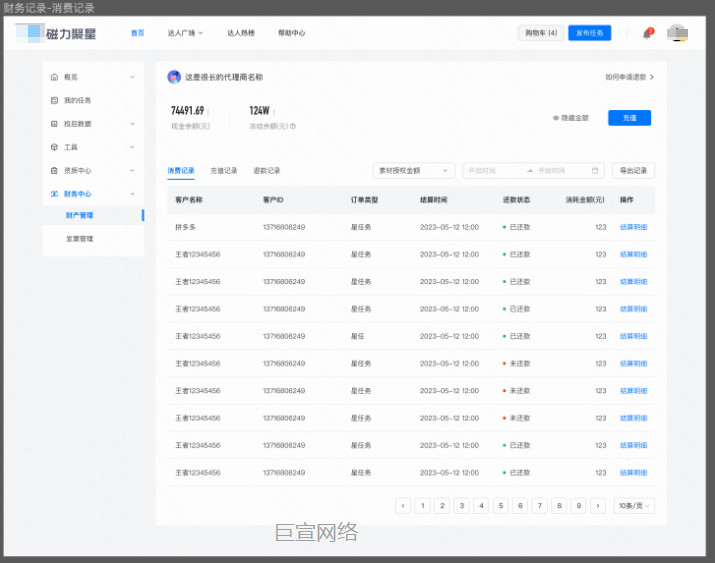The height and width of the screenshot is (563, 715).
Task: Click the 这是很长的代理商名称 agent name
Action: pyautogui.click(x=224, y=77)
